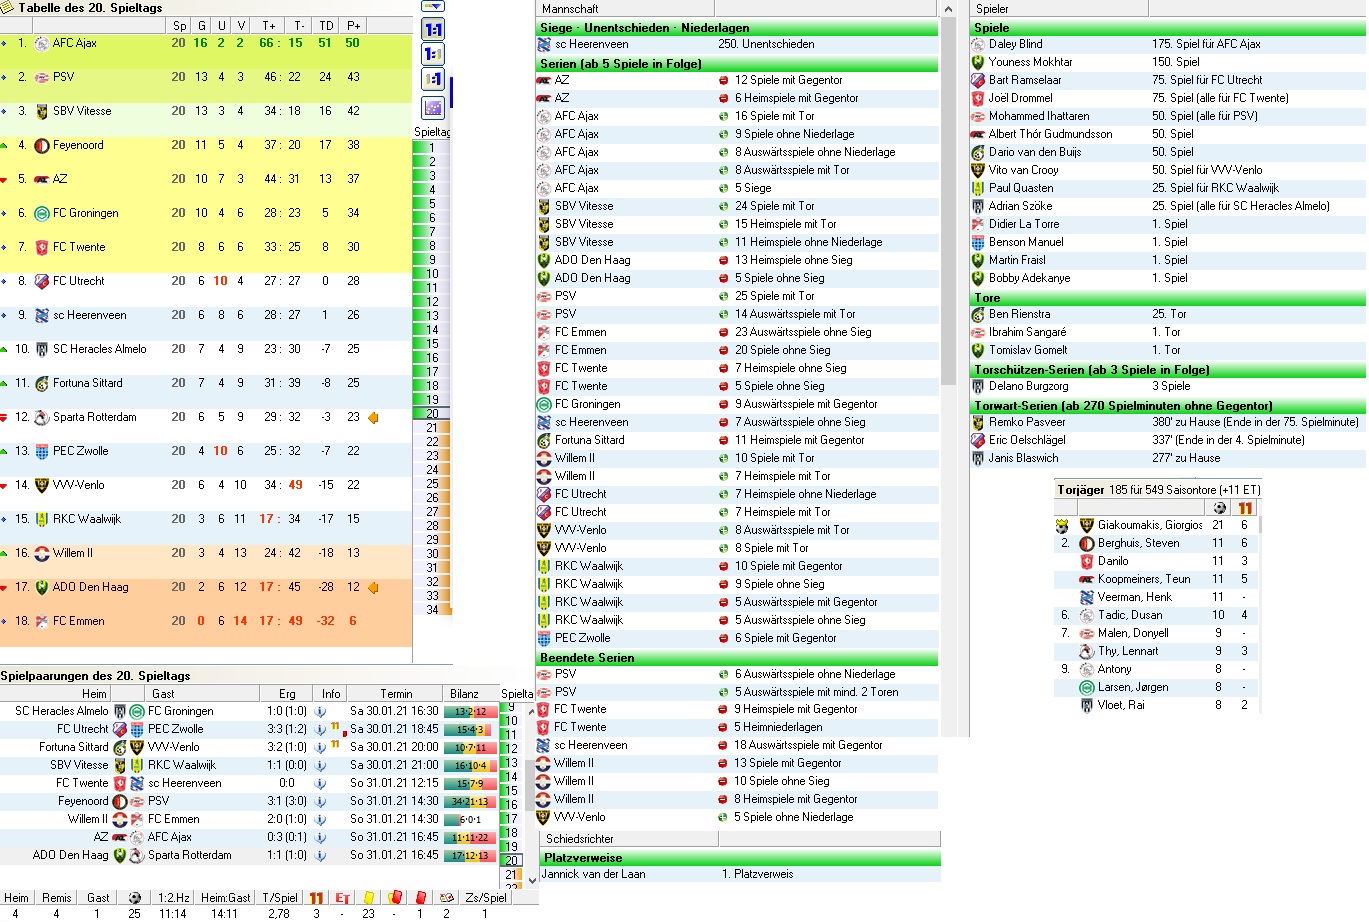Click the orange arrow next to ADO Den Haag
Screen dimensions: 1369x922
(x=374, y=588)
